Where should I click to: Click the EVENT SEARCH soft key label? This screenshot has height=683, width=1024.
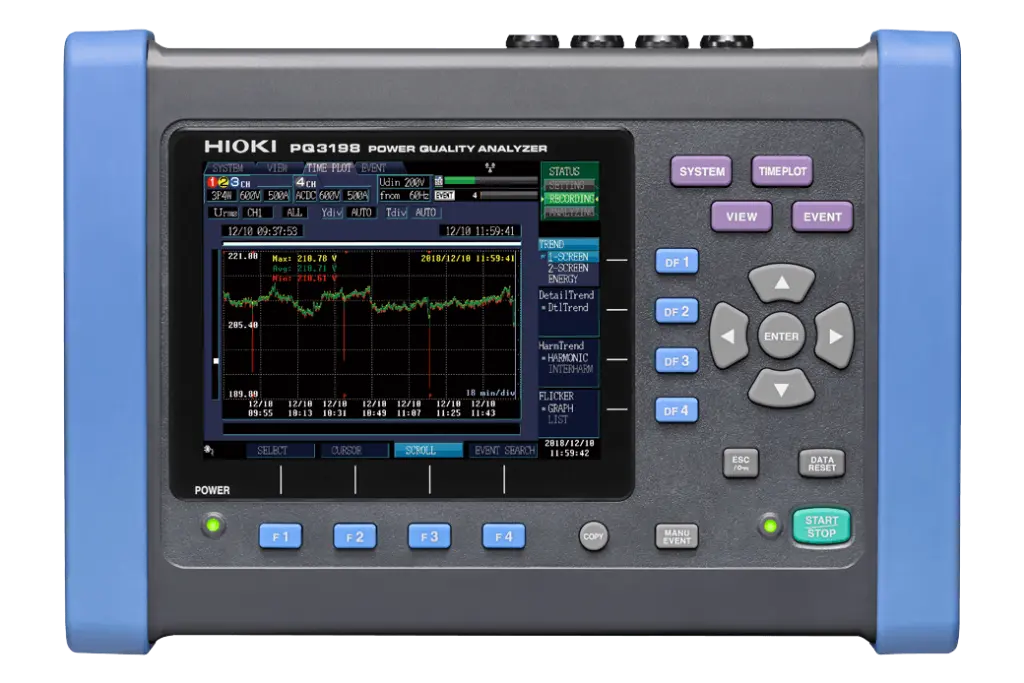coord(503,451)
